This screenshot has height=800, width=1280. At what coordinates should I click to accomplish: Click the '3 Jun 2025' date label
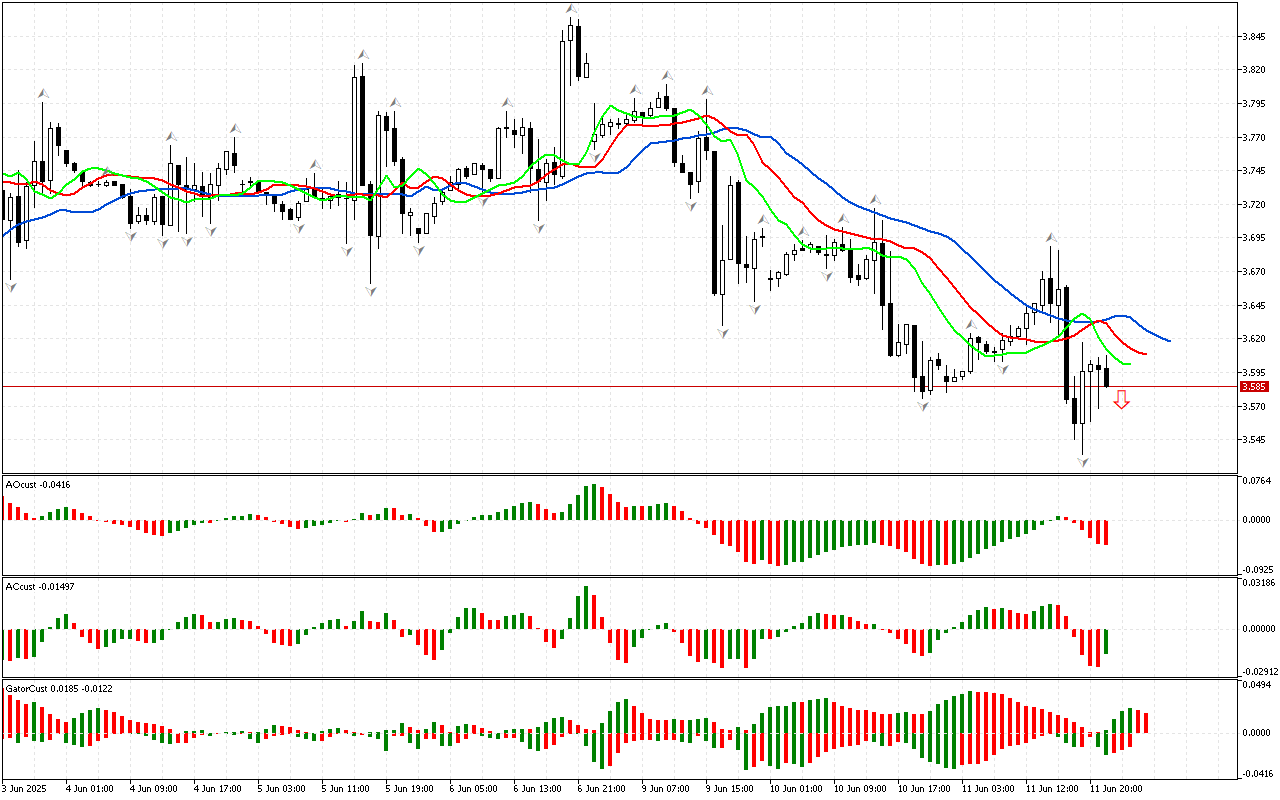coord(27,788)
